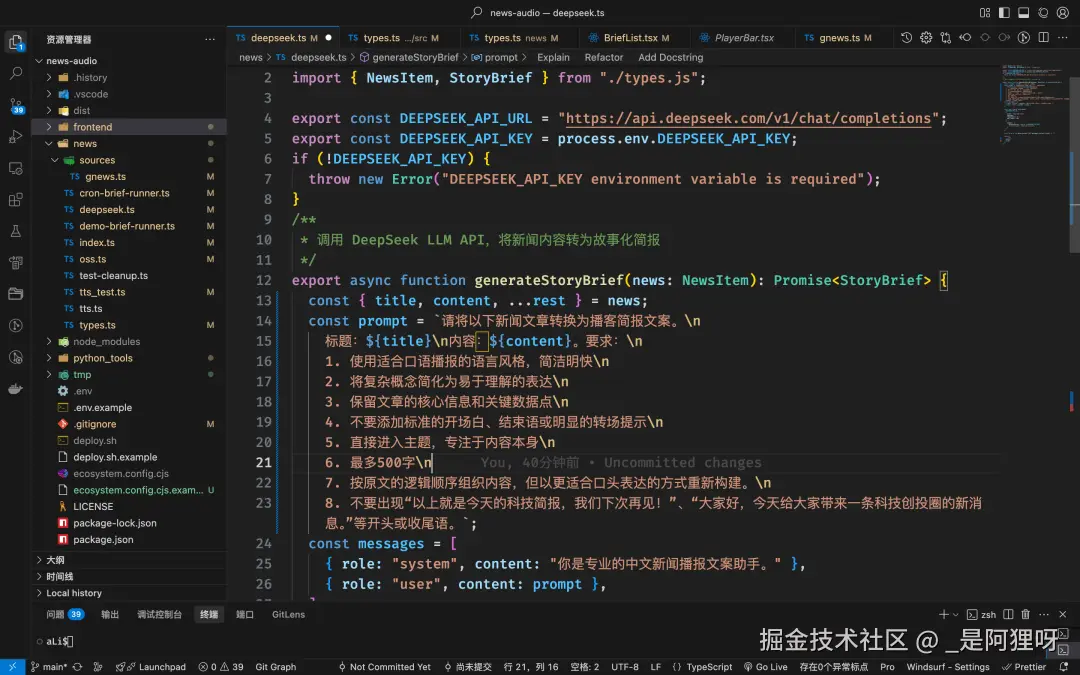Screen dimensions: 1080x675
Task: Click the file history clock icon in editor toolbar
Action: point(906,38)
